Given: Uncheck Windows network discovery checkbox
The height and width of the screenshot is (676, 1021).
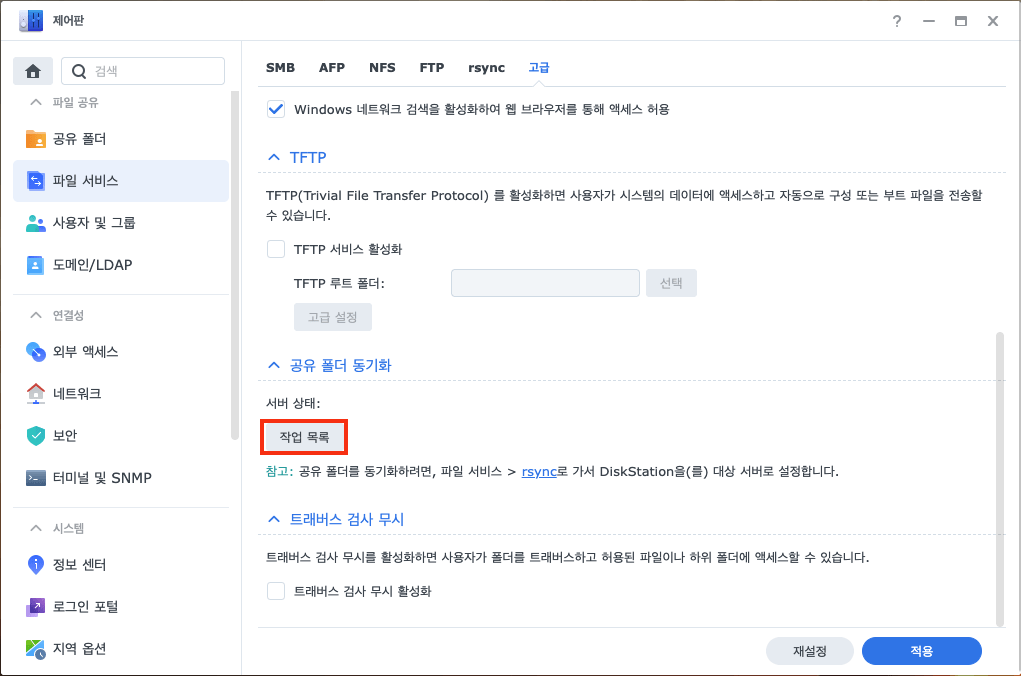Looking at the screenshot, I should coord(276,109).
